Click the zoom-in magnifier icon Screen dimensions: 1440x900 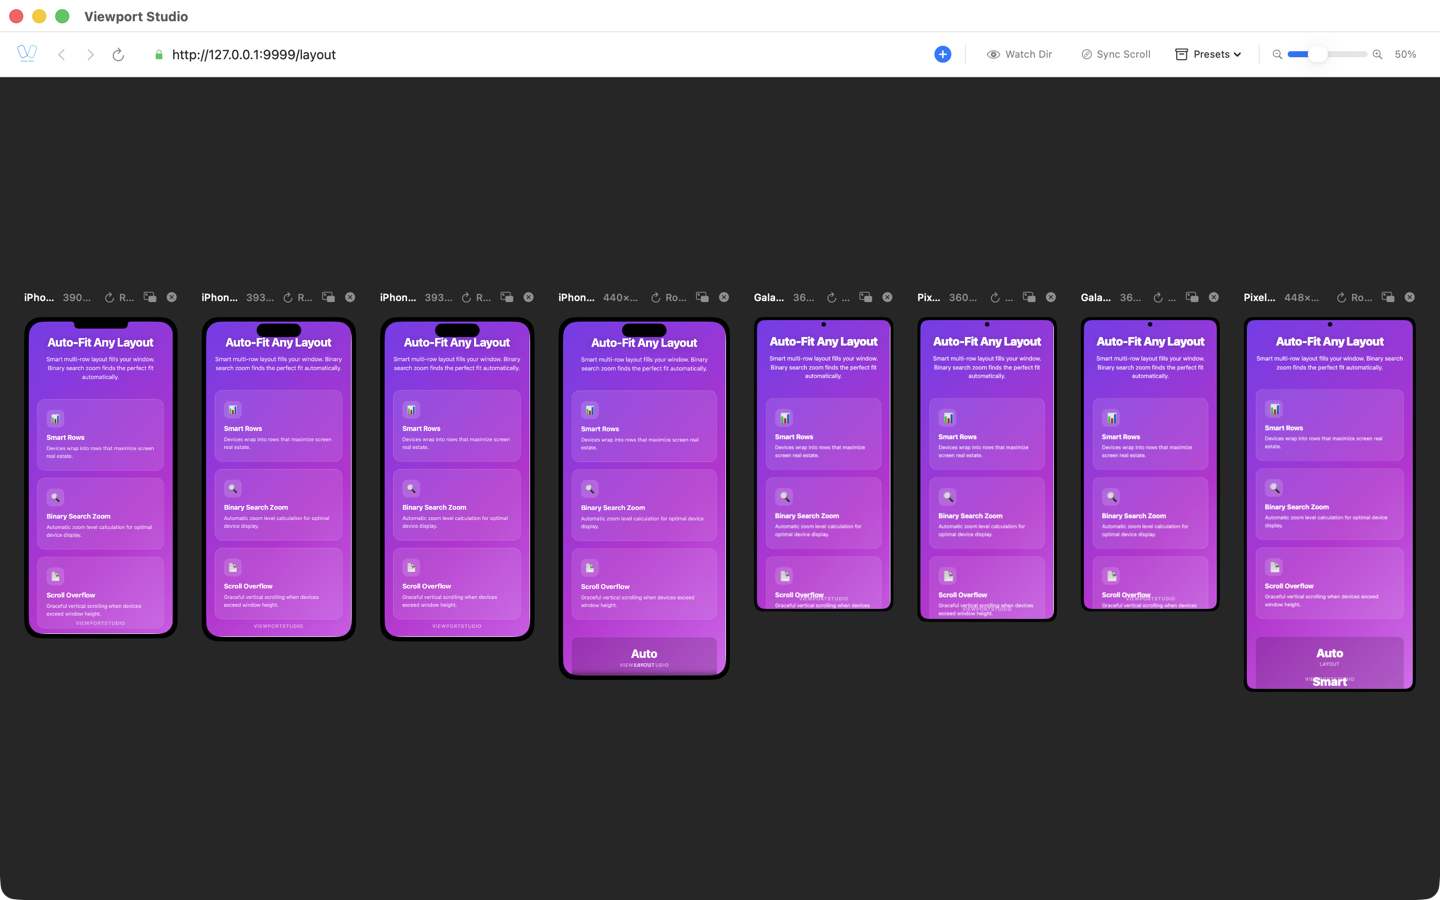click(1377, 54)
